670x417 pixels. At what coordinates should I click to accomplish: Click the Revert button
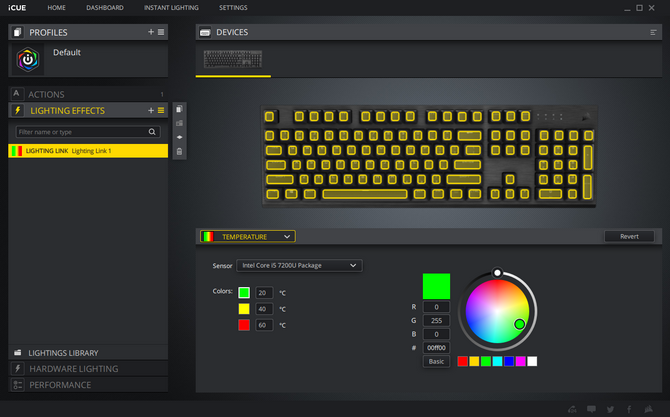point(629,236)
